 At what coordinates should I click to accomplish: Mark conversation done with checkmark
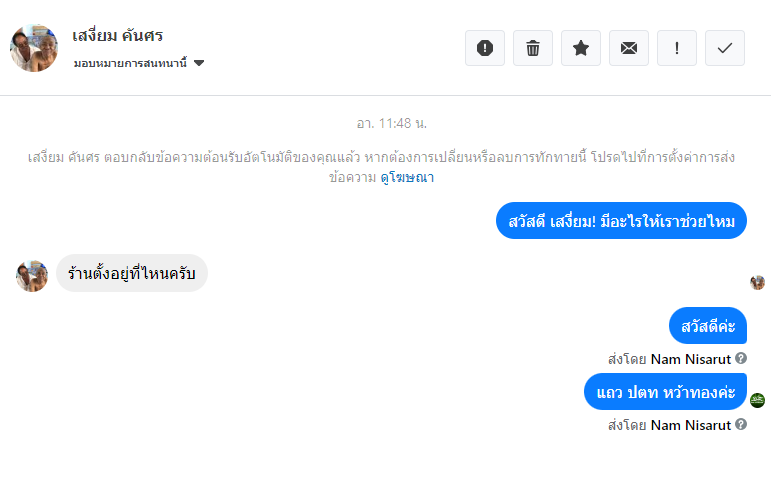[725, 48]
